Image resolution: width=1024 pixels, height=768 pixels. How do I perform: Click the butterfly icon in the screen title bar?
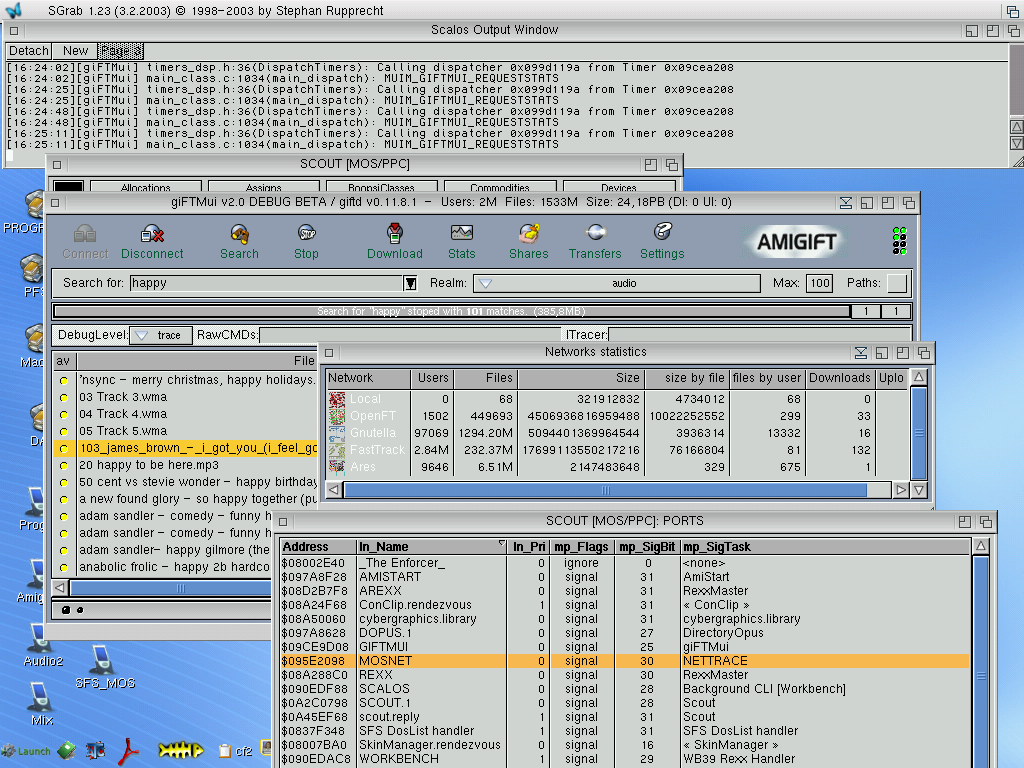tap(13, 10)
